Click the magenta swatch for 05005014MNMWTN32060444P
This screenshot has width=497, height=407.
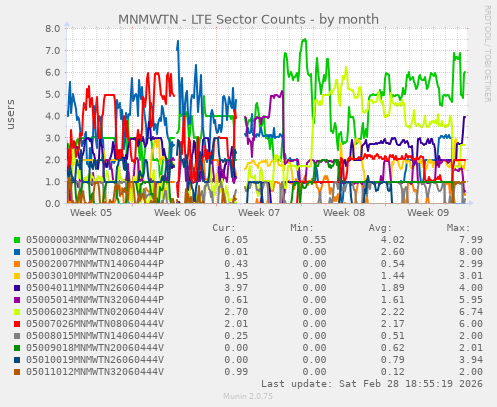tap(17, 300)
